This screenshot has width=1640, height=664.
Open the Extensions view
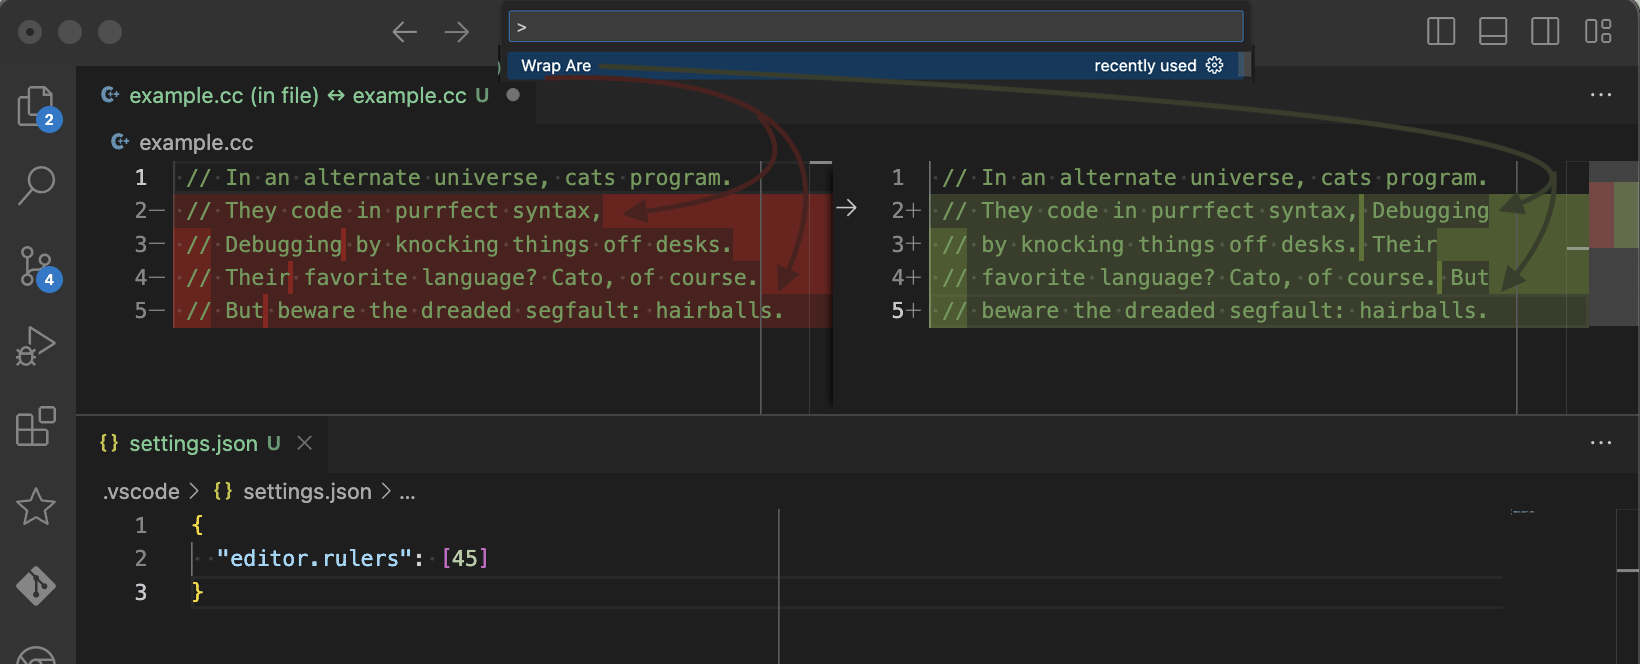[x=37, y=426]
